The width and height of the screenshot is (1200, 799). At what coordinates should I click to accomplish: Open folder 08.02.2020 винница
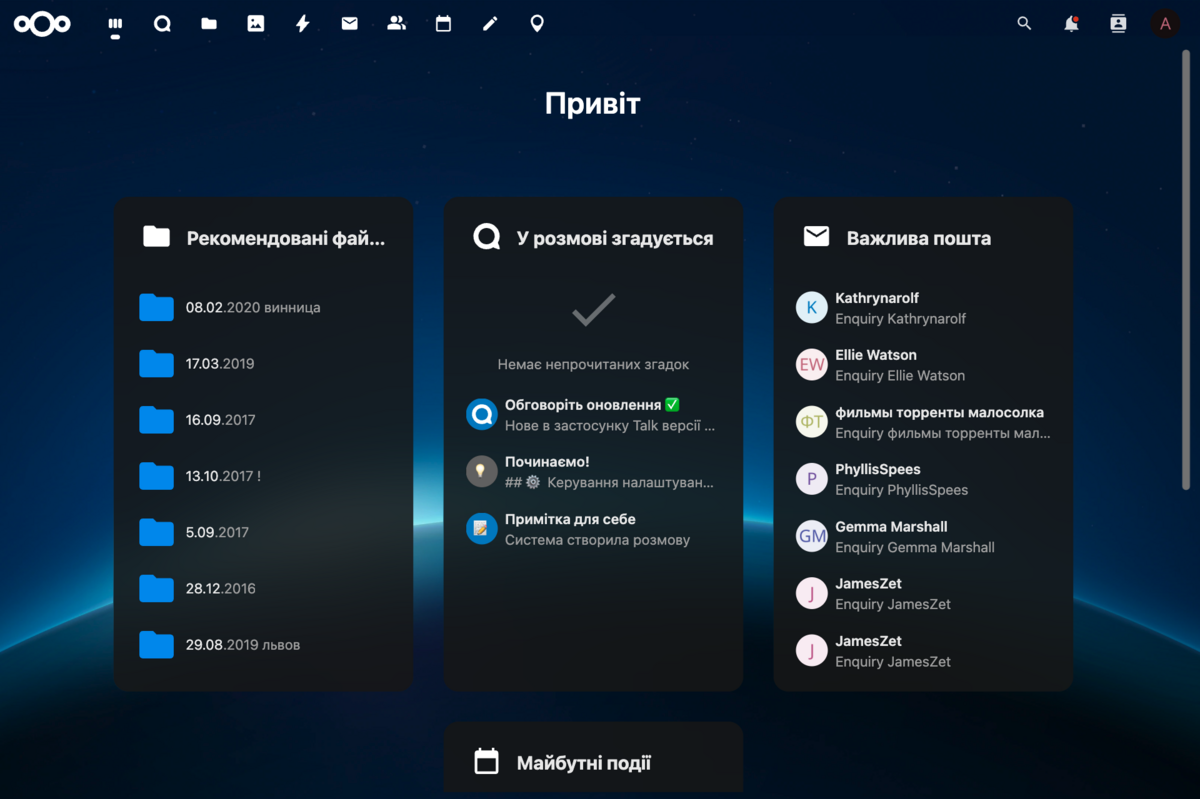pos(252,308)
